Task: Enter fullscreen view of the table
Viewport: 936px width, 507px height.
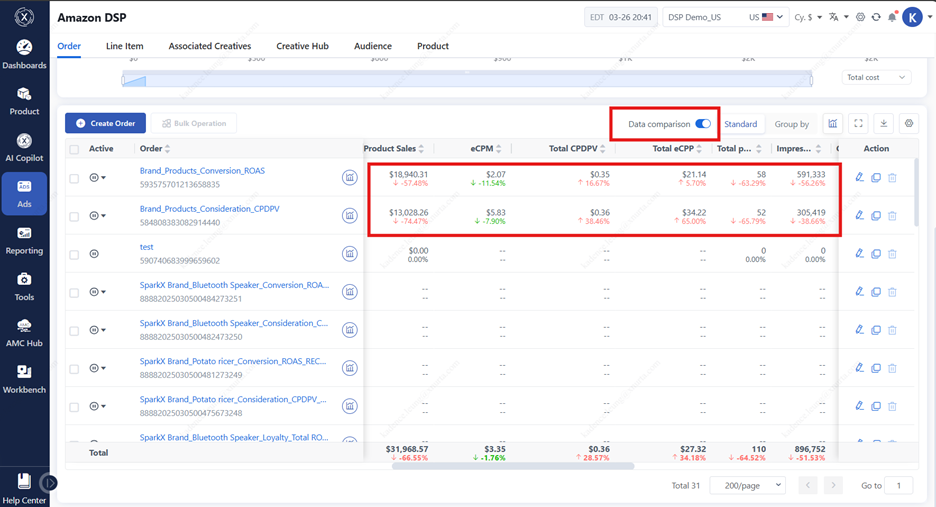Action: tap(858, 124)
